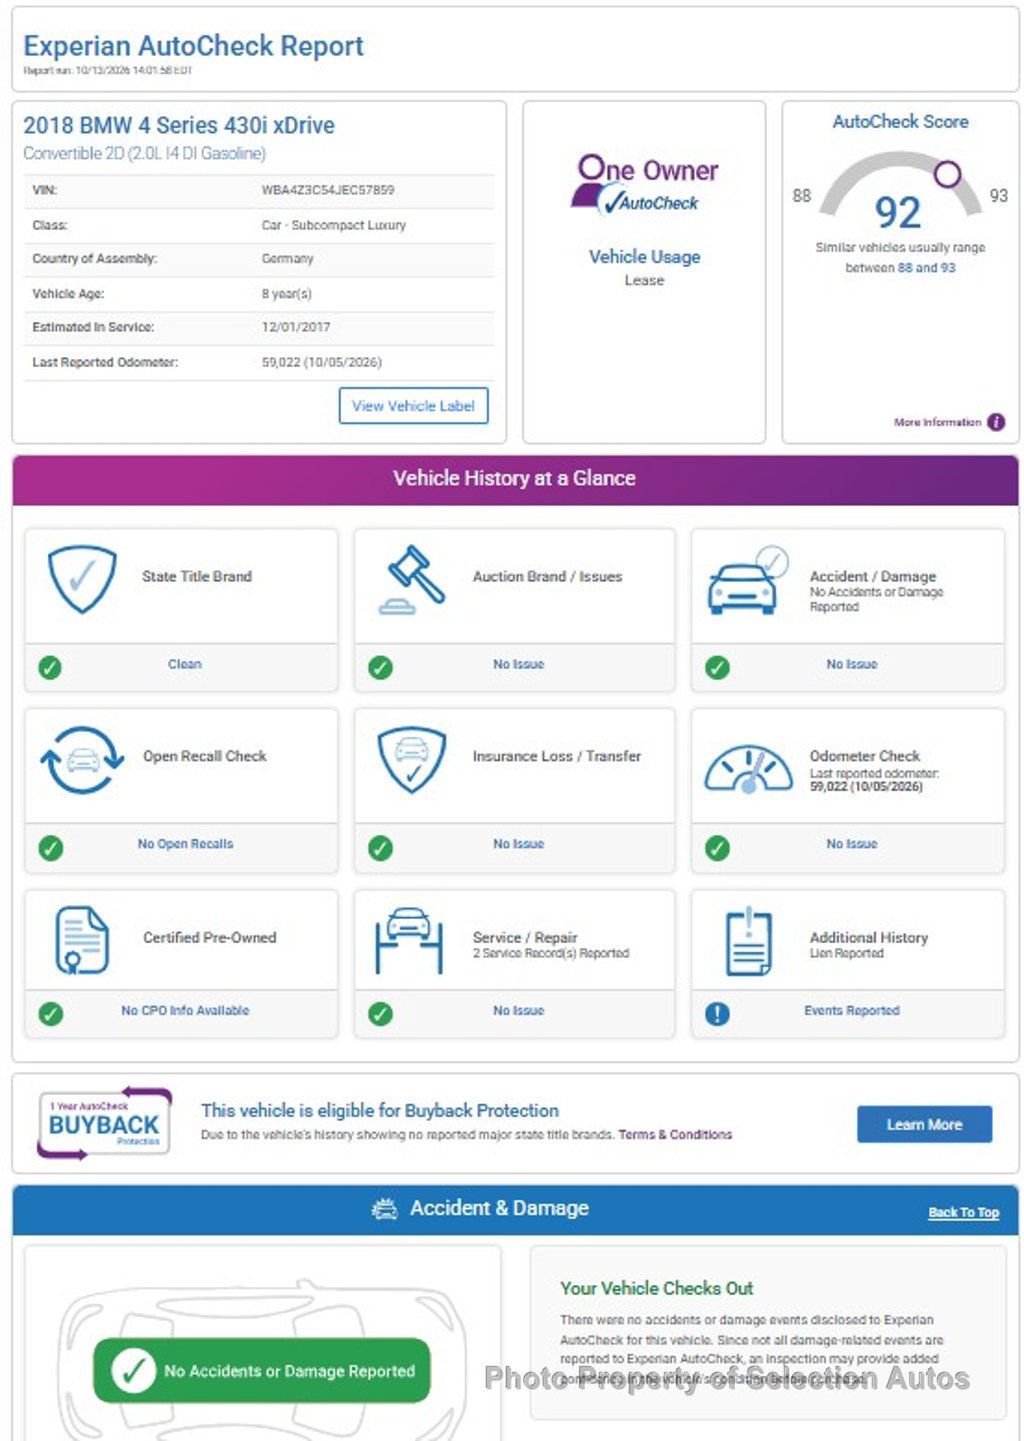Click the Accident & Damage header car icon

click(385, 1209)
